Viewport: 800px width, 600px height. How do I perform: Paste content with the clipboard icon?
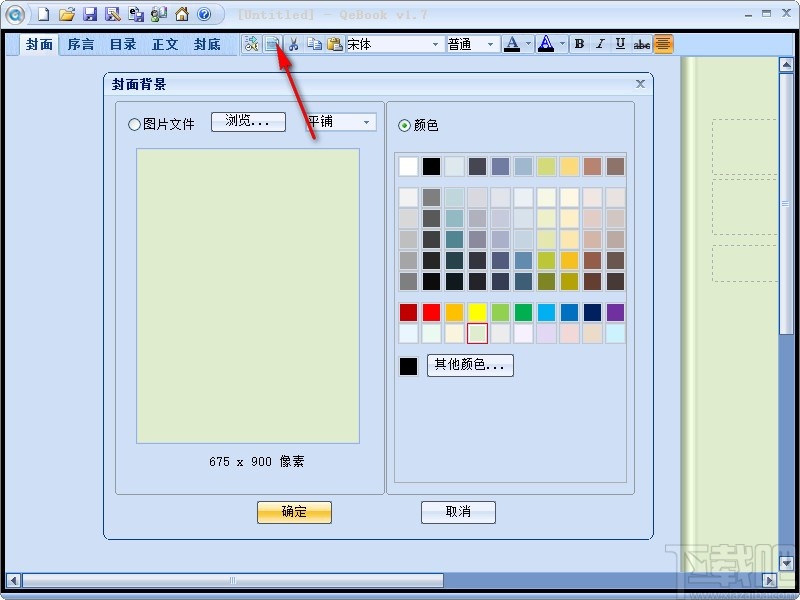[335, 44]
